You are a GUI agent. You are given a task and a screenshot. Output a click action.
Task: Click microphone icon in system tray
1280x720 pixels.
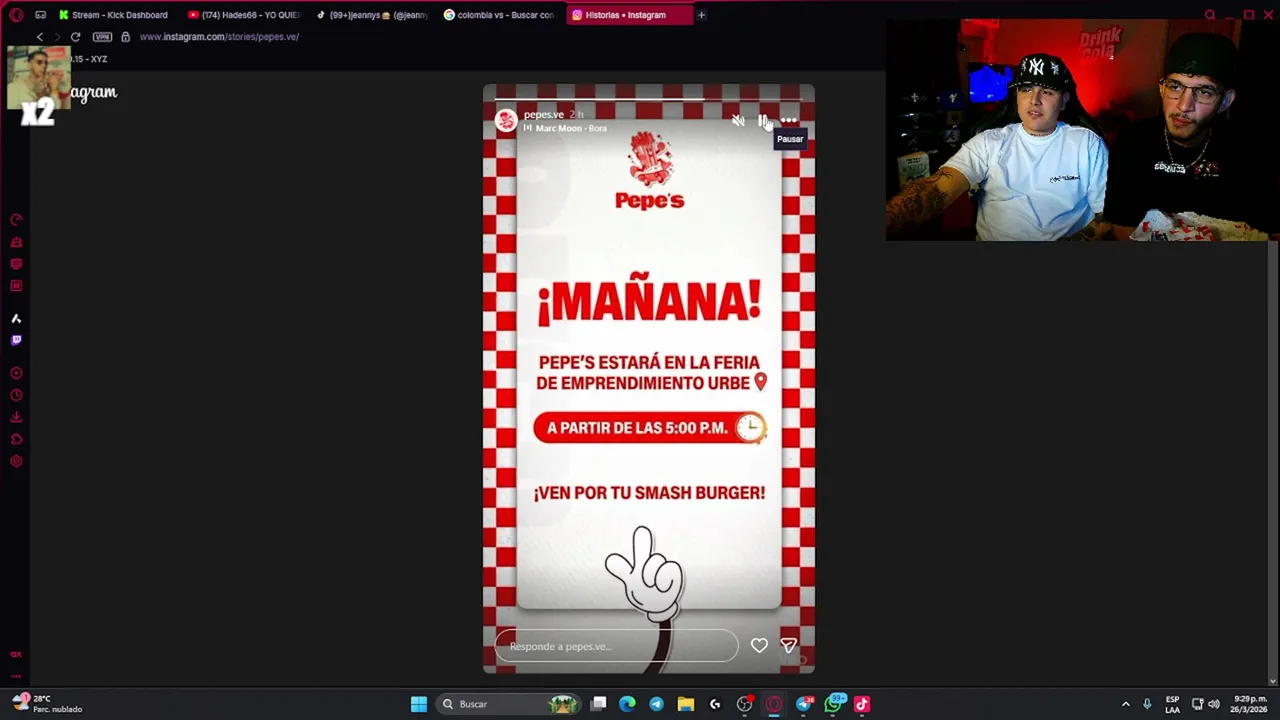(1147, 704)
